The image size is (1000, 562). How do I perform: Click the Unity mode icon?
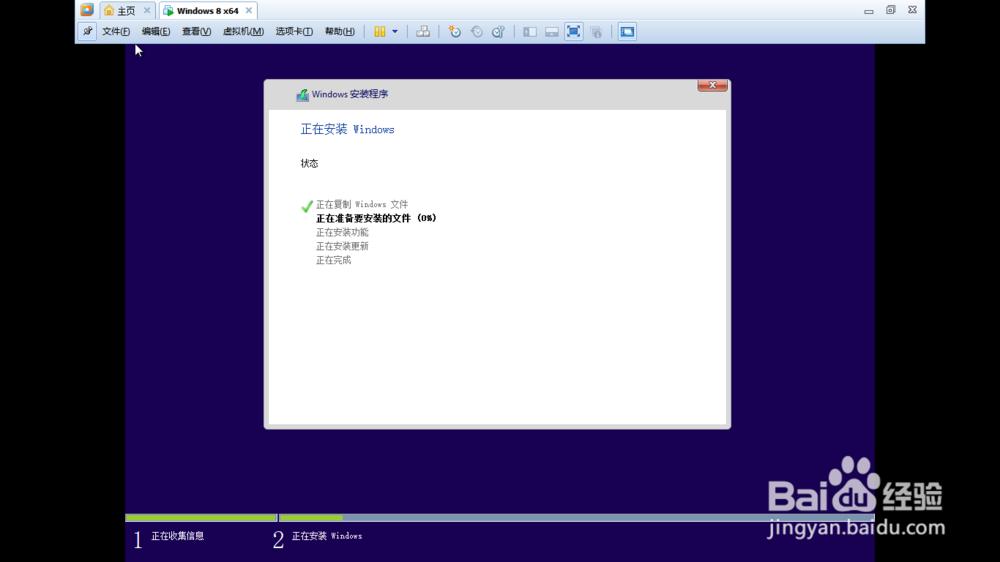[596, 31]
